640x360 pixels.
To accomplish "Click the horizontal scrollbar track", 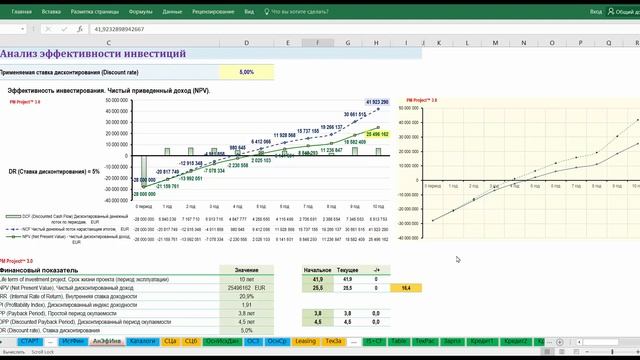I will tap(612, 342).
